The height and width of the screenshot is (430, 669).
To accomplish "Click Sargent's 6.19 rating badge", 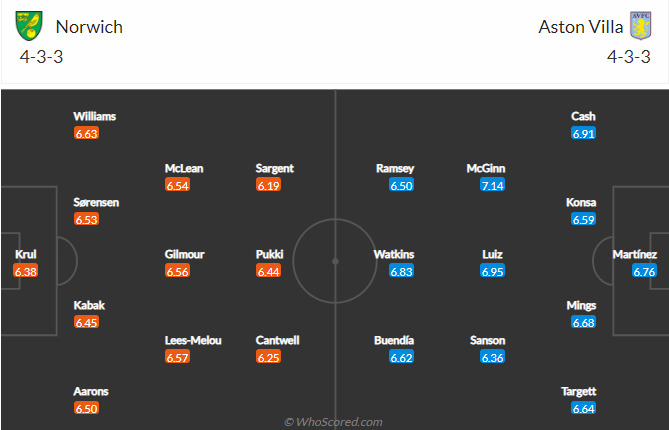I will click(x=268, y=185).
